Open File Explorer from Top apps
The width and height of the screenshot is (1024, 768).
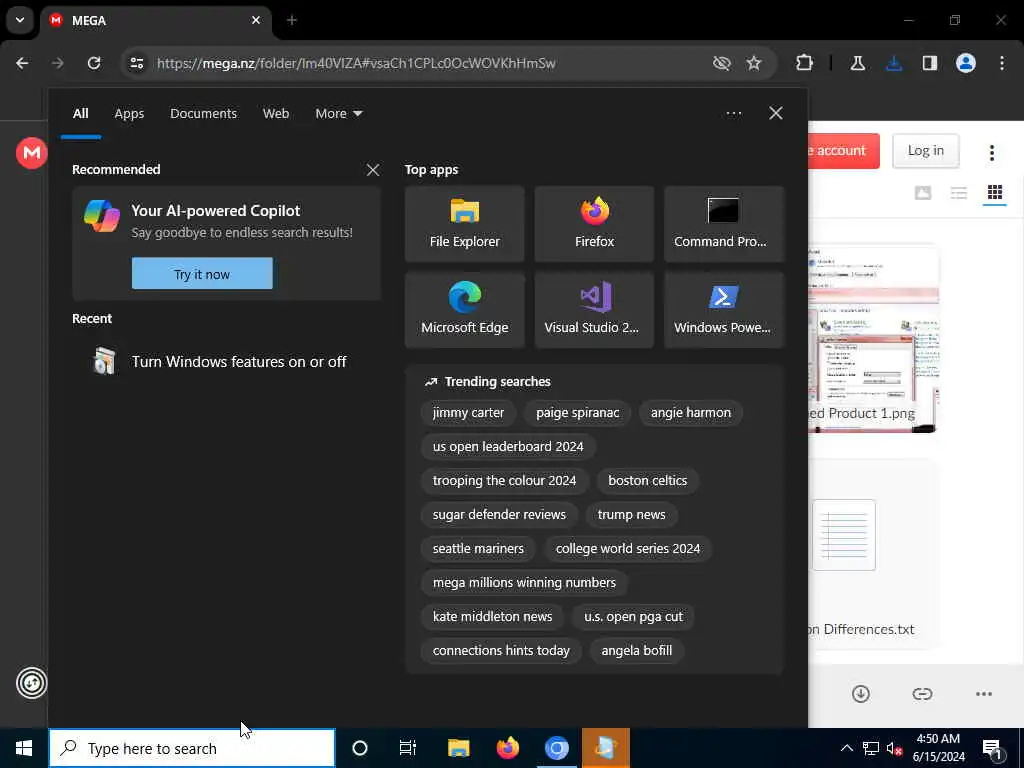464,224
